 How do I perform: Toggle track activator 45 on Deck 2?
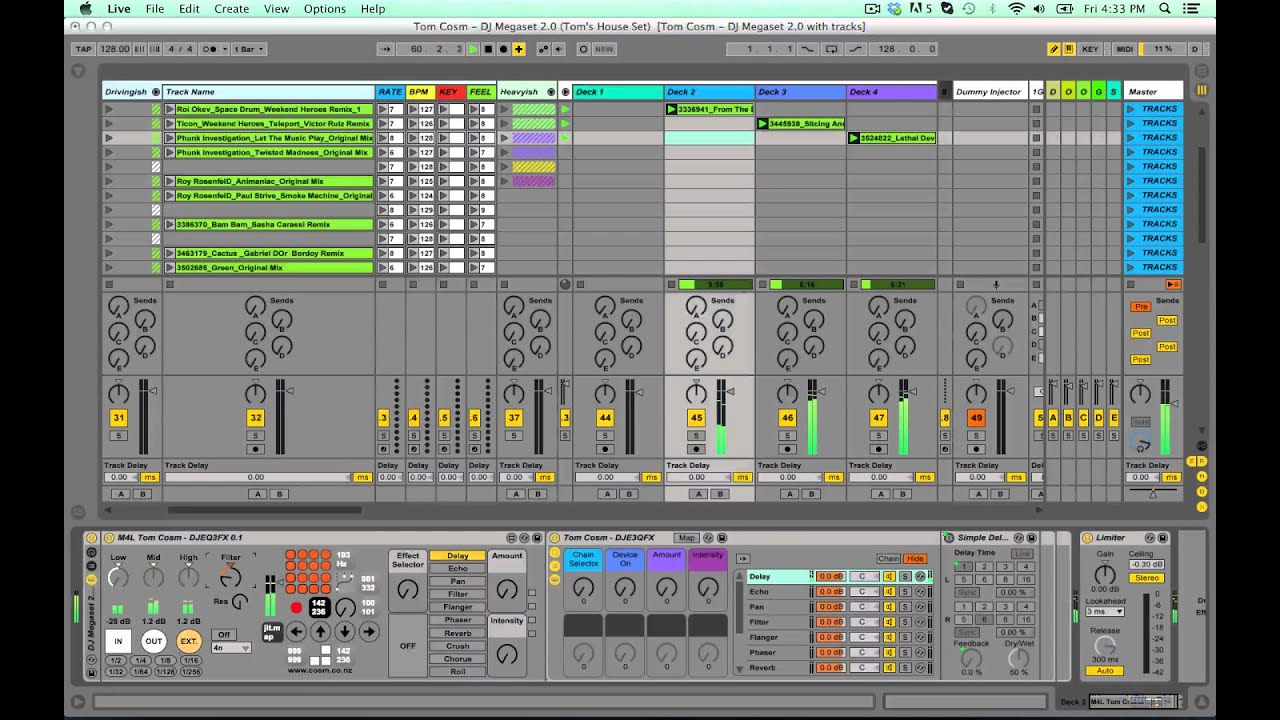tap(696, 418)
